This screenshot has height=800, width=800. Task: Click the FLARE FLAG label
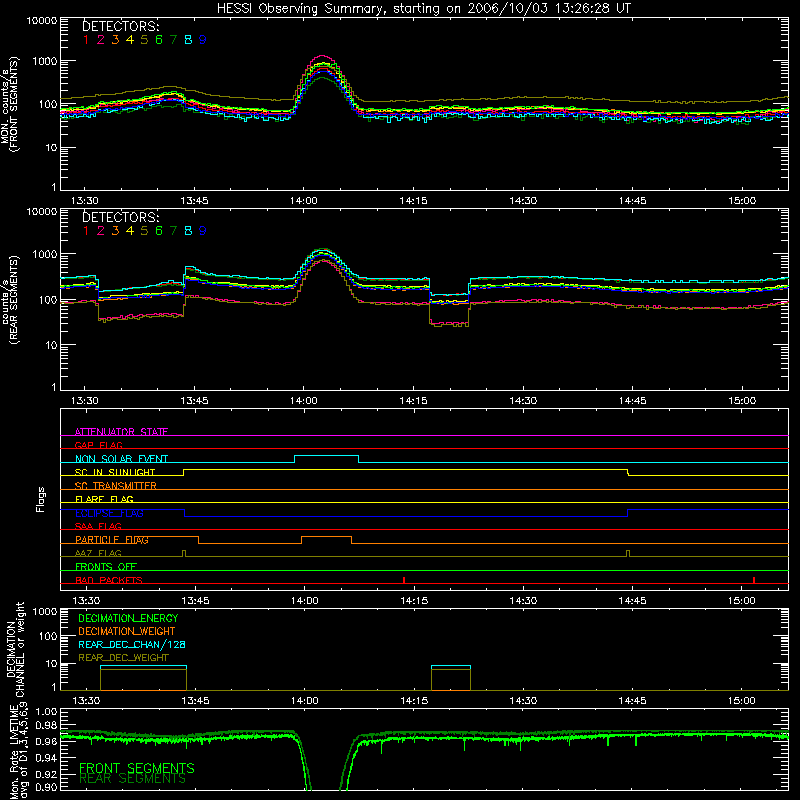[x=104, y=499]
